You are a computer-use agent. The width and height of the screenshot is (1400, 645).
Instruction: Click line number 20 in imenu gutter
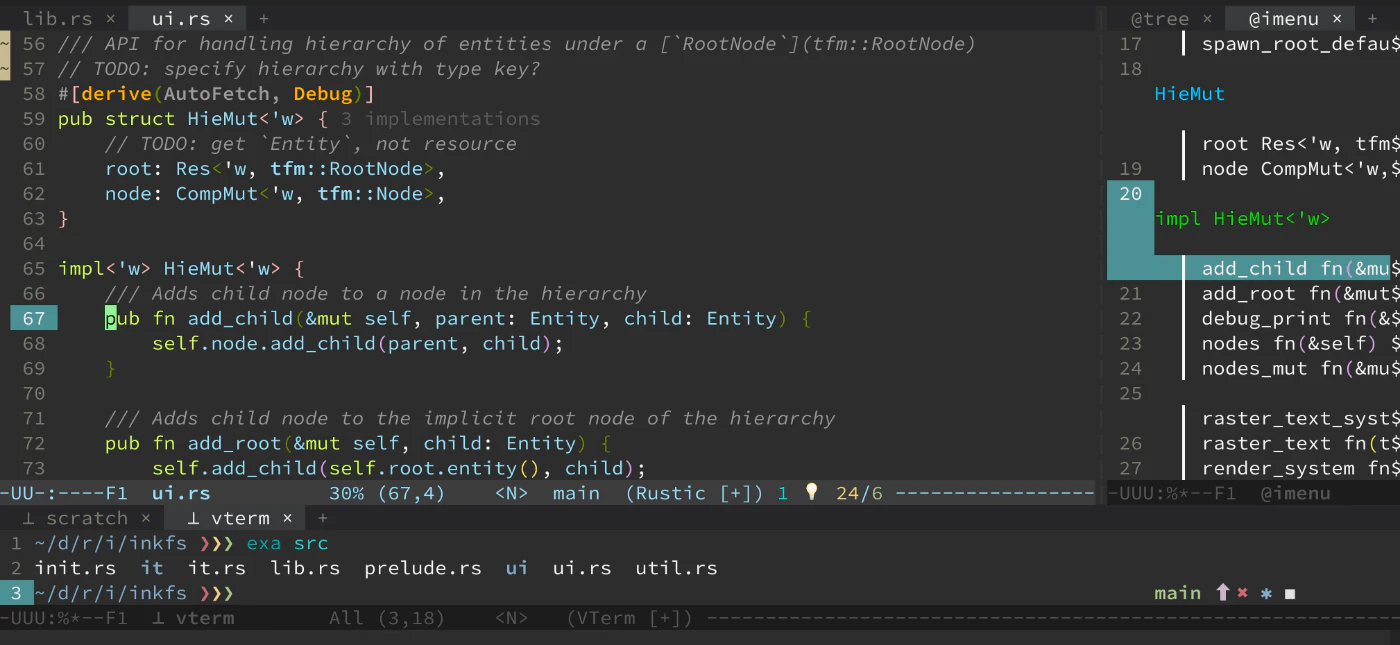tap(1131, 193)
